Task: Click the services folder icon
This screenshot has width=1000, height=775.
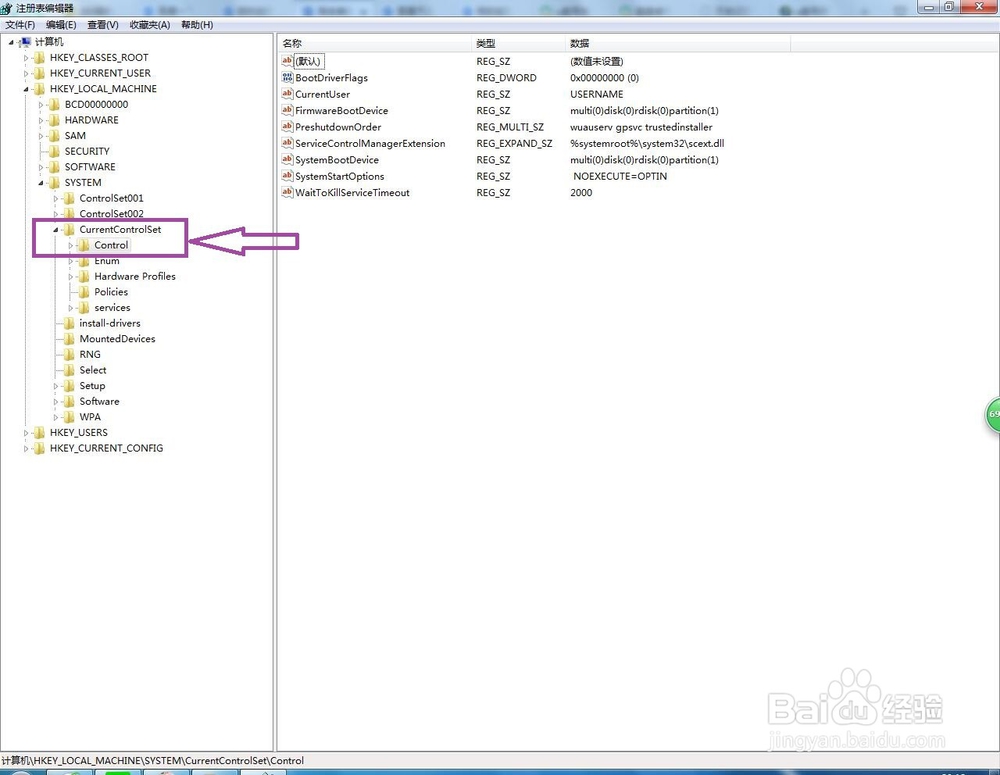Action: click(x=84, y=307)
